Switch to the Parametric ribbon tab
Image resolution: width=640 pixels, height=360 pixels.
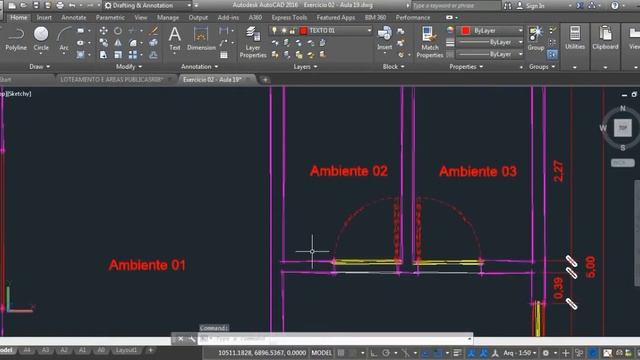click(110, 18)
